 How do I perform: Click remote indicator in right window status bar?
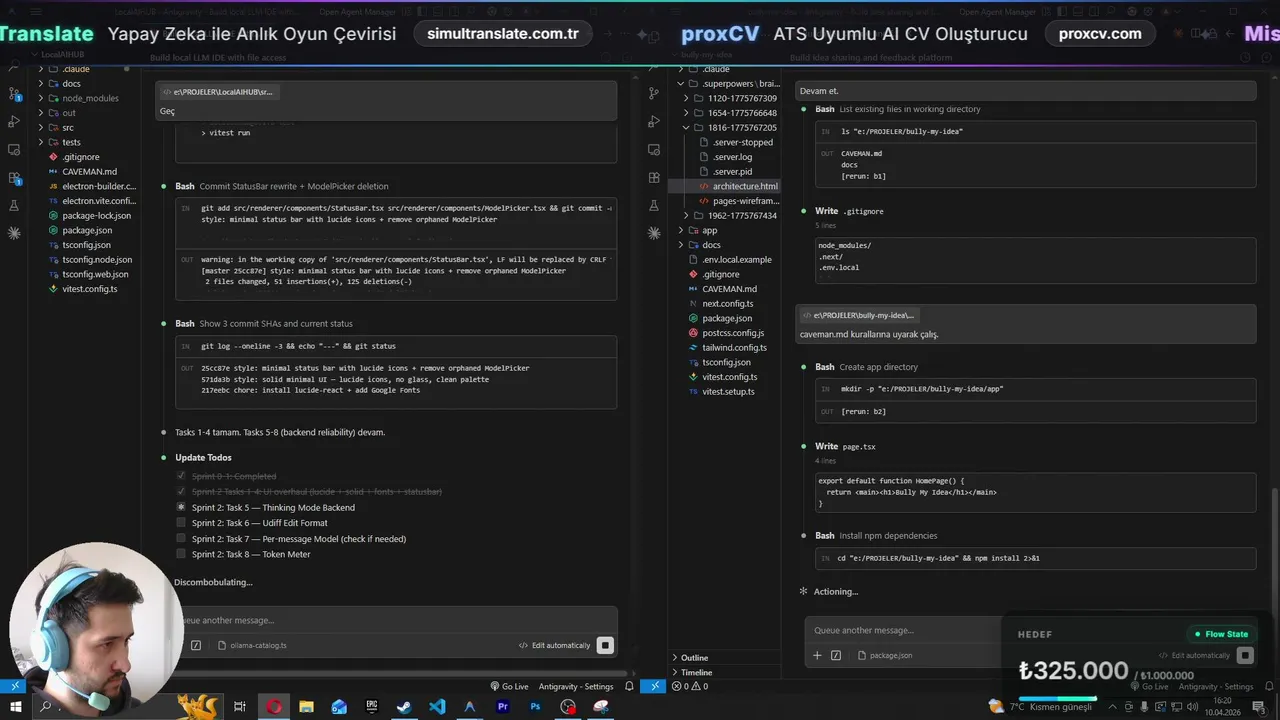coord(653,686)
